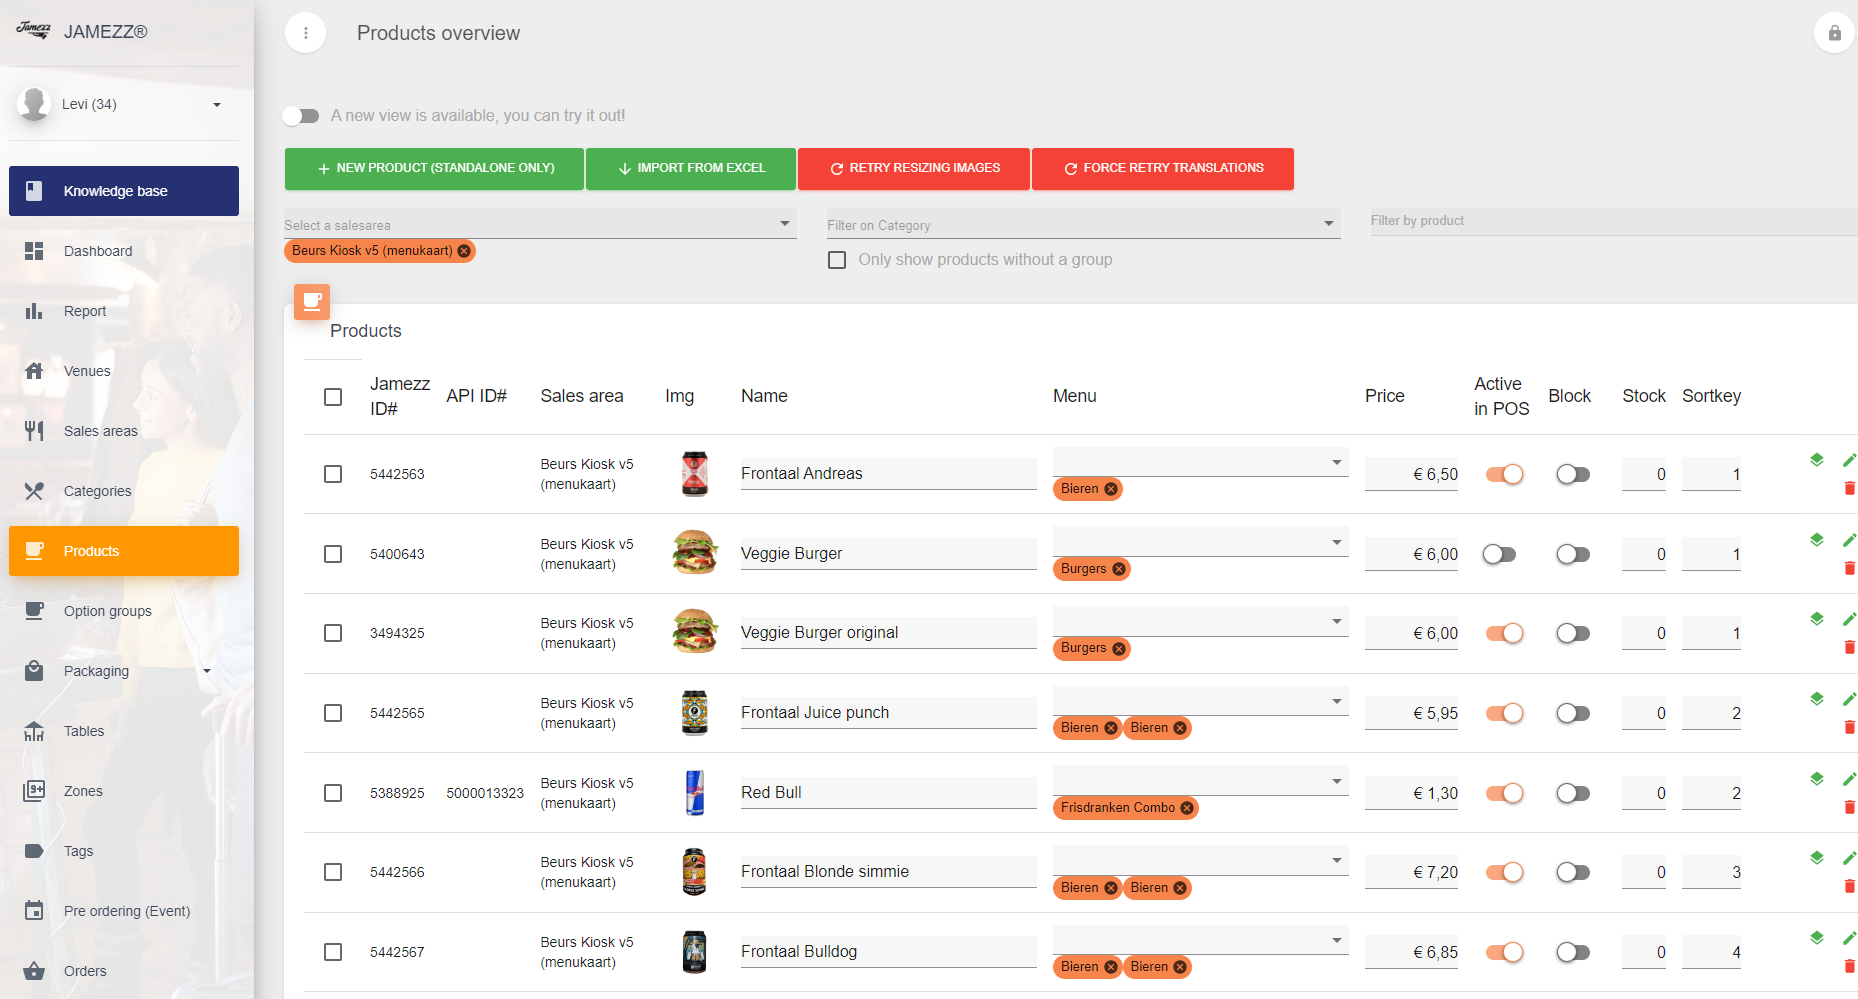The image size is (1858, 999).
Task: Edit Veggie Burger original with pencil icon
Action: (x=1849, y=619)
